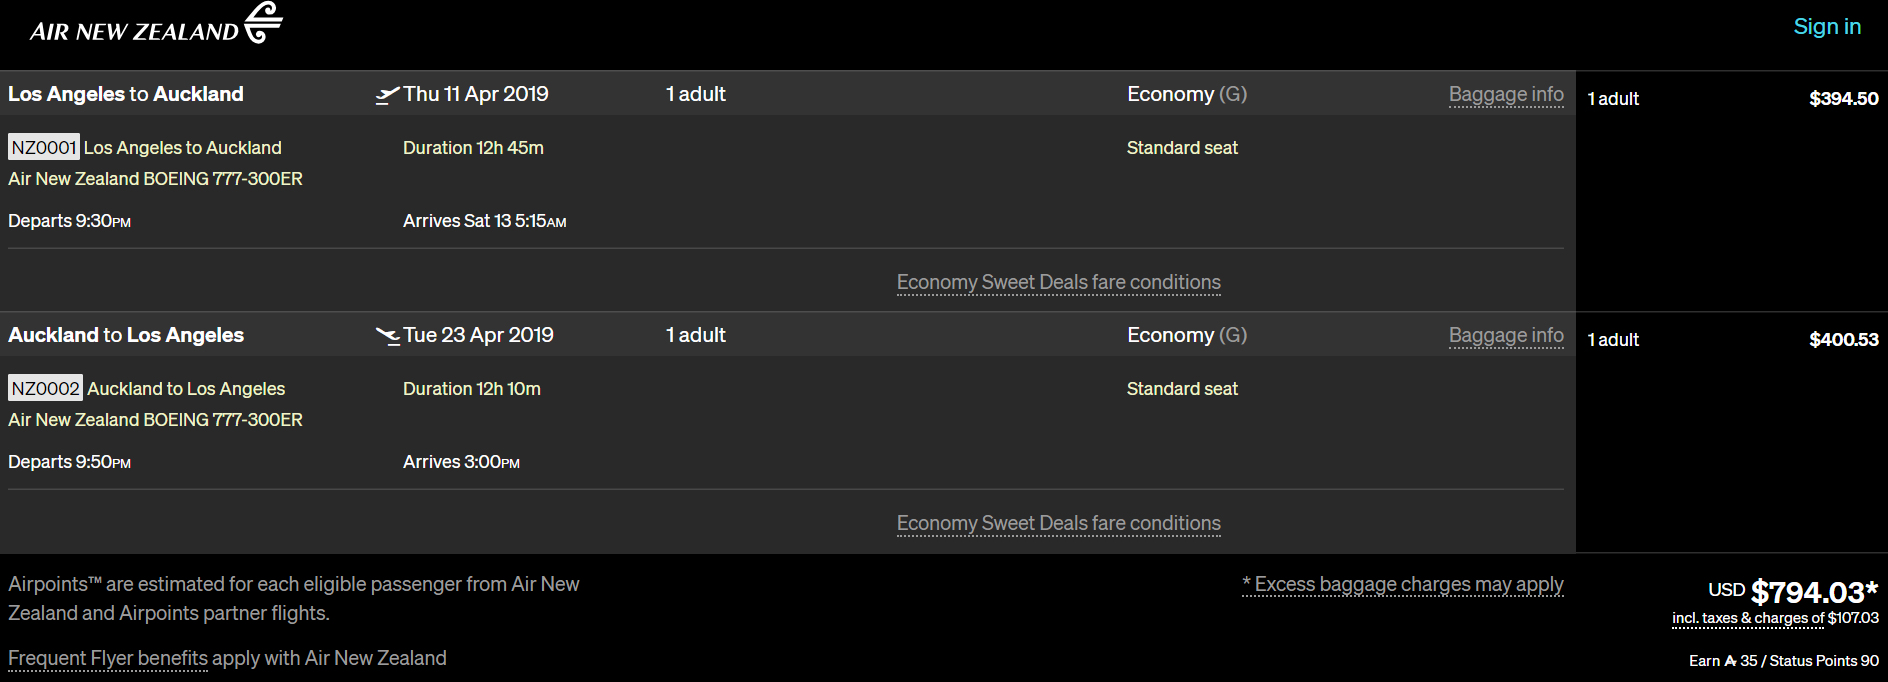Open Baggage info for Los Angeles to Auckland
1888x682 pixels.
tap(1505, 95)
